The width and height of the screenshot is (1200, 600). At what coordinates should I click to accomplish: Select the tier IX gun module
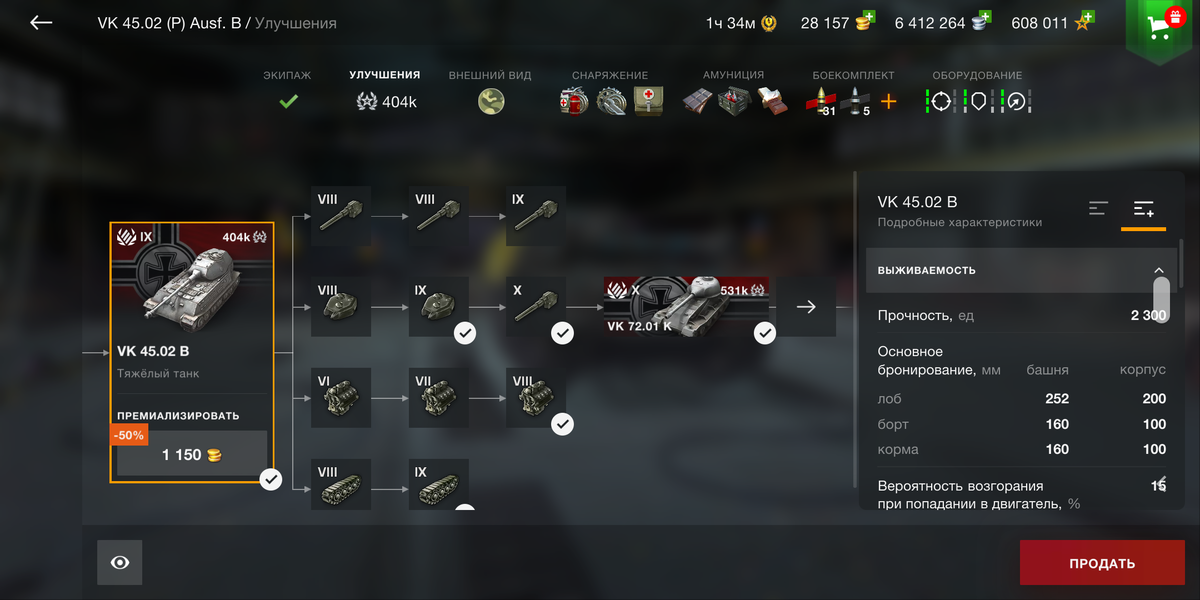click(x=536, y=216)
